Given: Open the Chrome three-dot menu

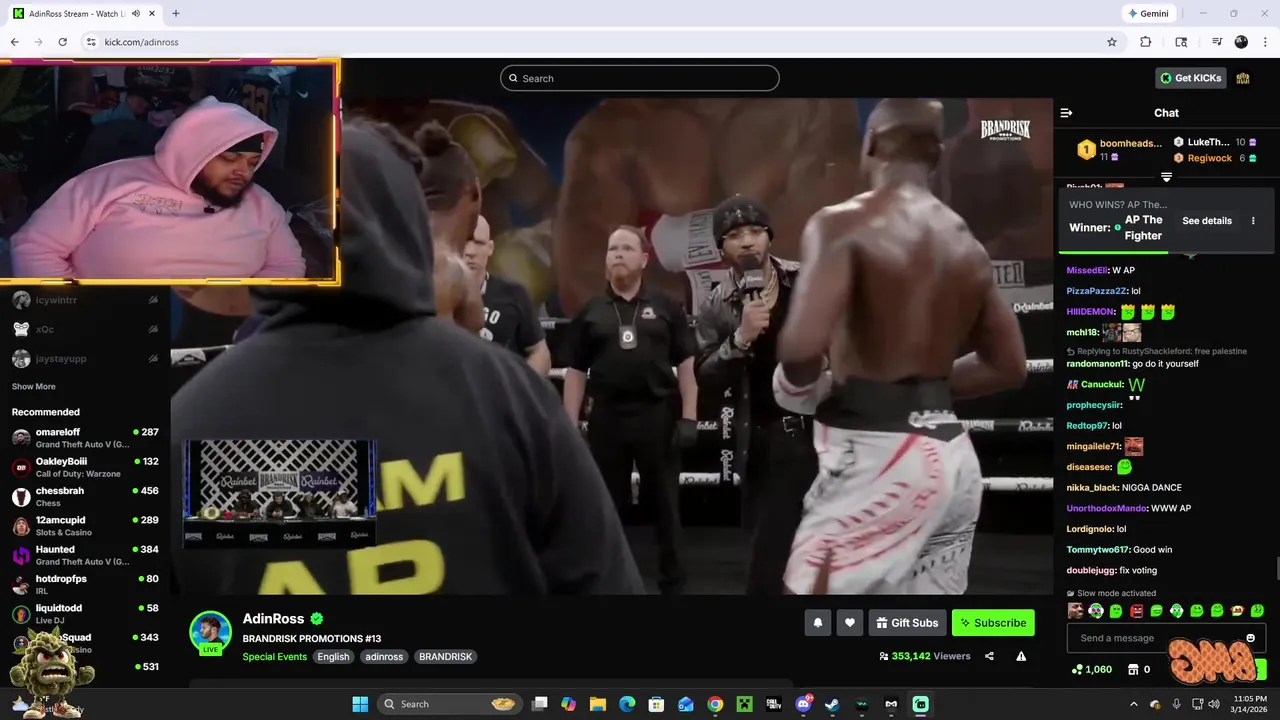Looking at the screenshot, I should [x=1265, y=42].
